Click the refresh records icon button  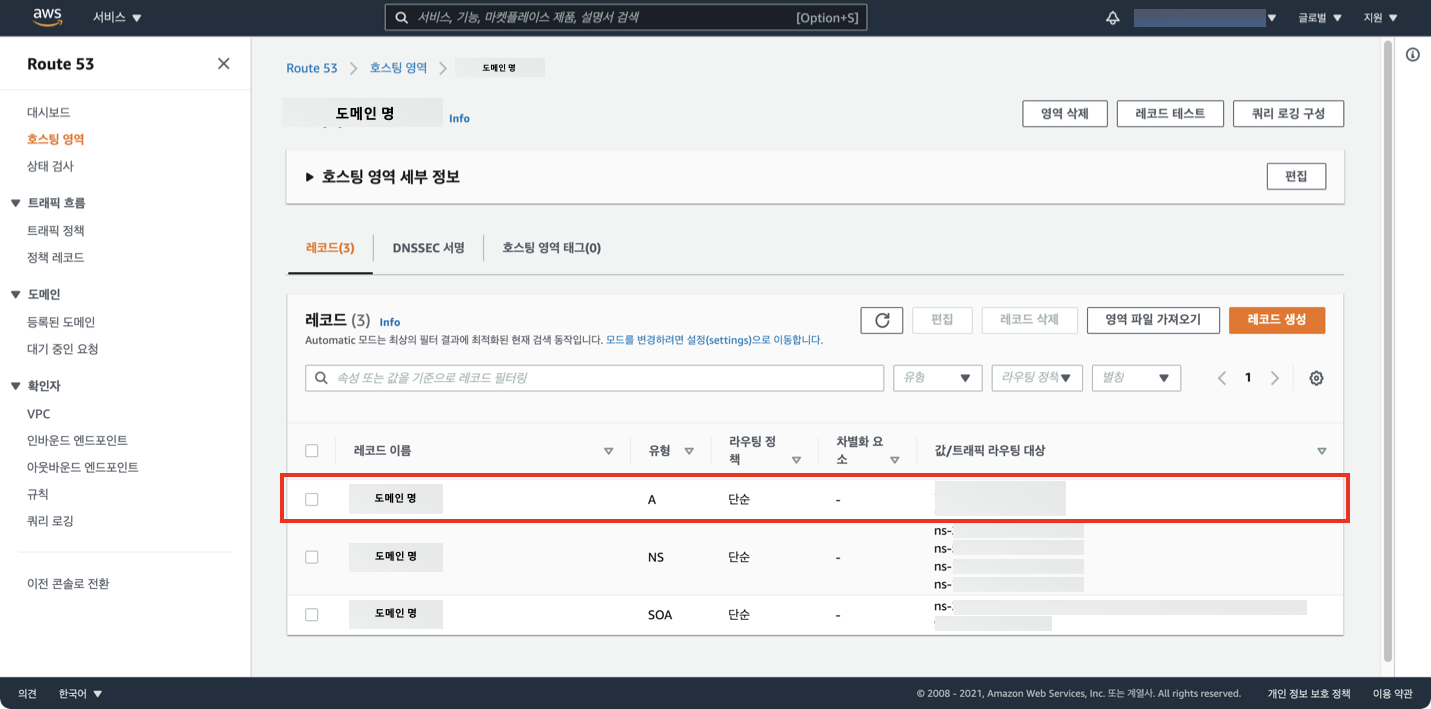[x=882, y=320]
